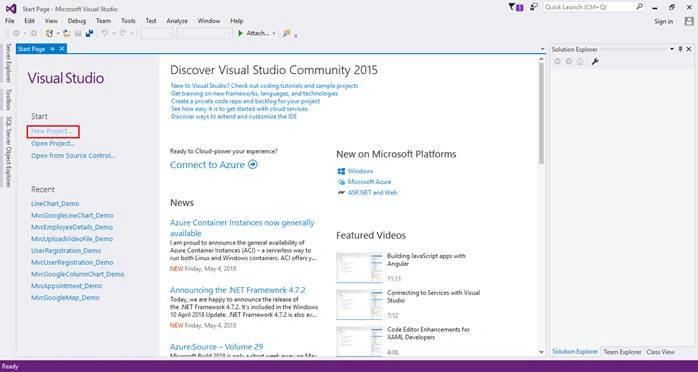Click the Open Project link
The width and height of the screenshot is (698, 372).
tap(53, 143)
